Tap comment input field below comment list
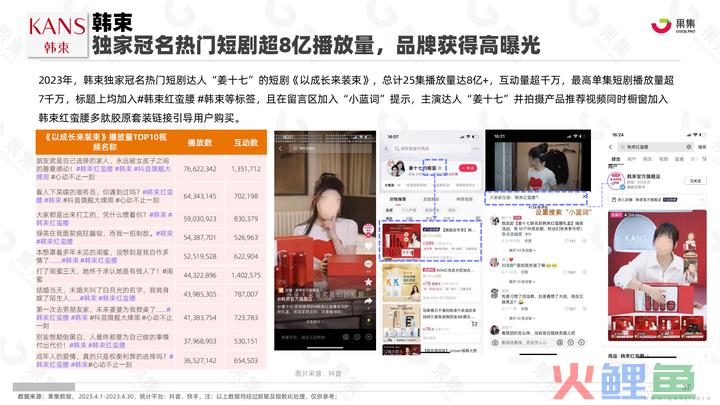 (x=523, y=343)
